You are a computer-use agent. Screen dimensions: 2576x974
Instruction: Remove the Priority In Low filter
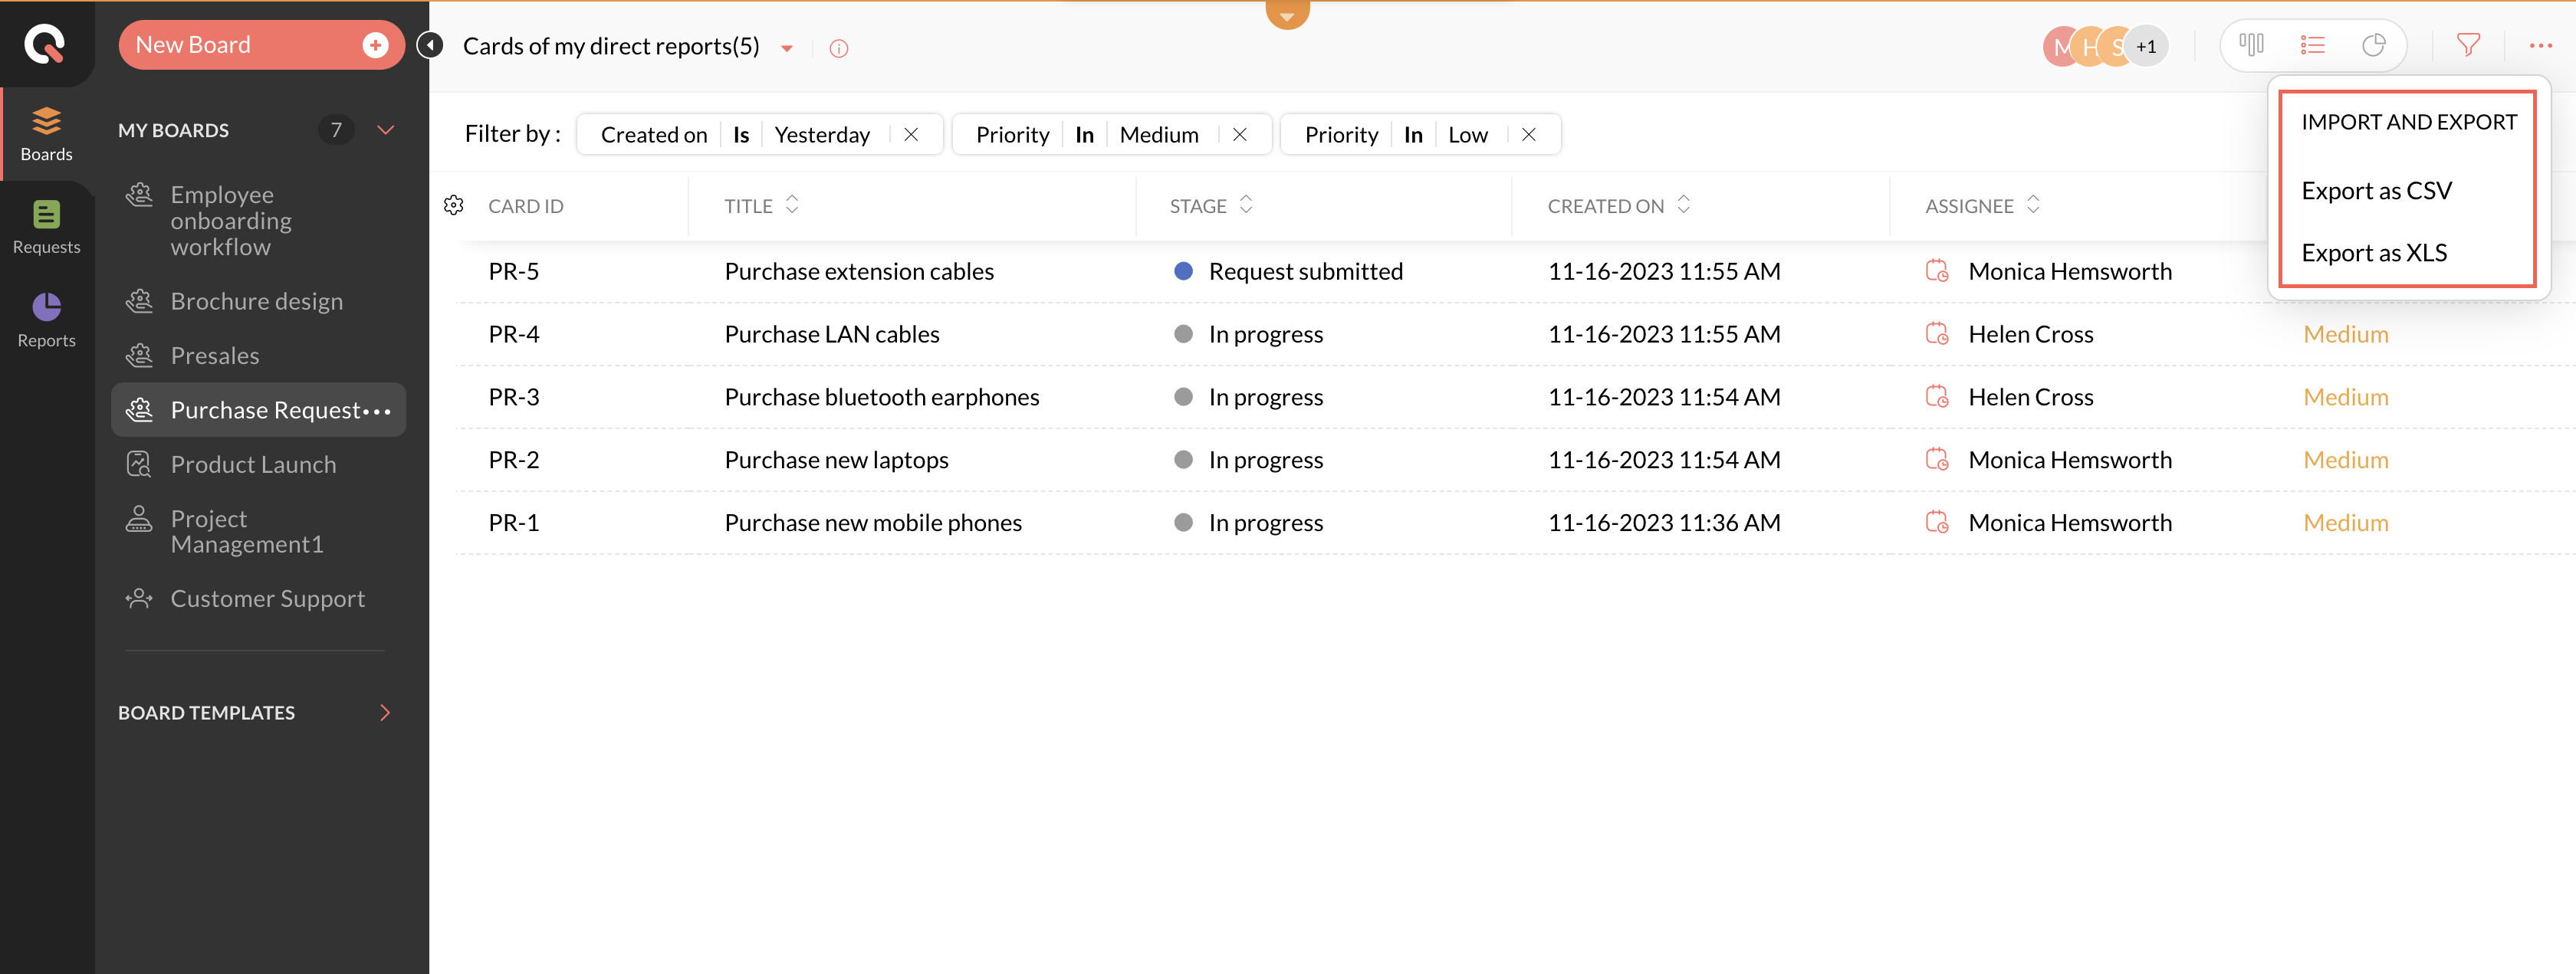(x=1528, y=134)
